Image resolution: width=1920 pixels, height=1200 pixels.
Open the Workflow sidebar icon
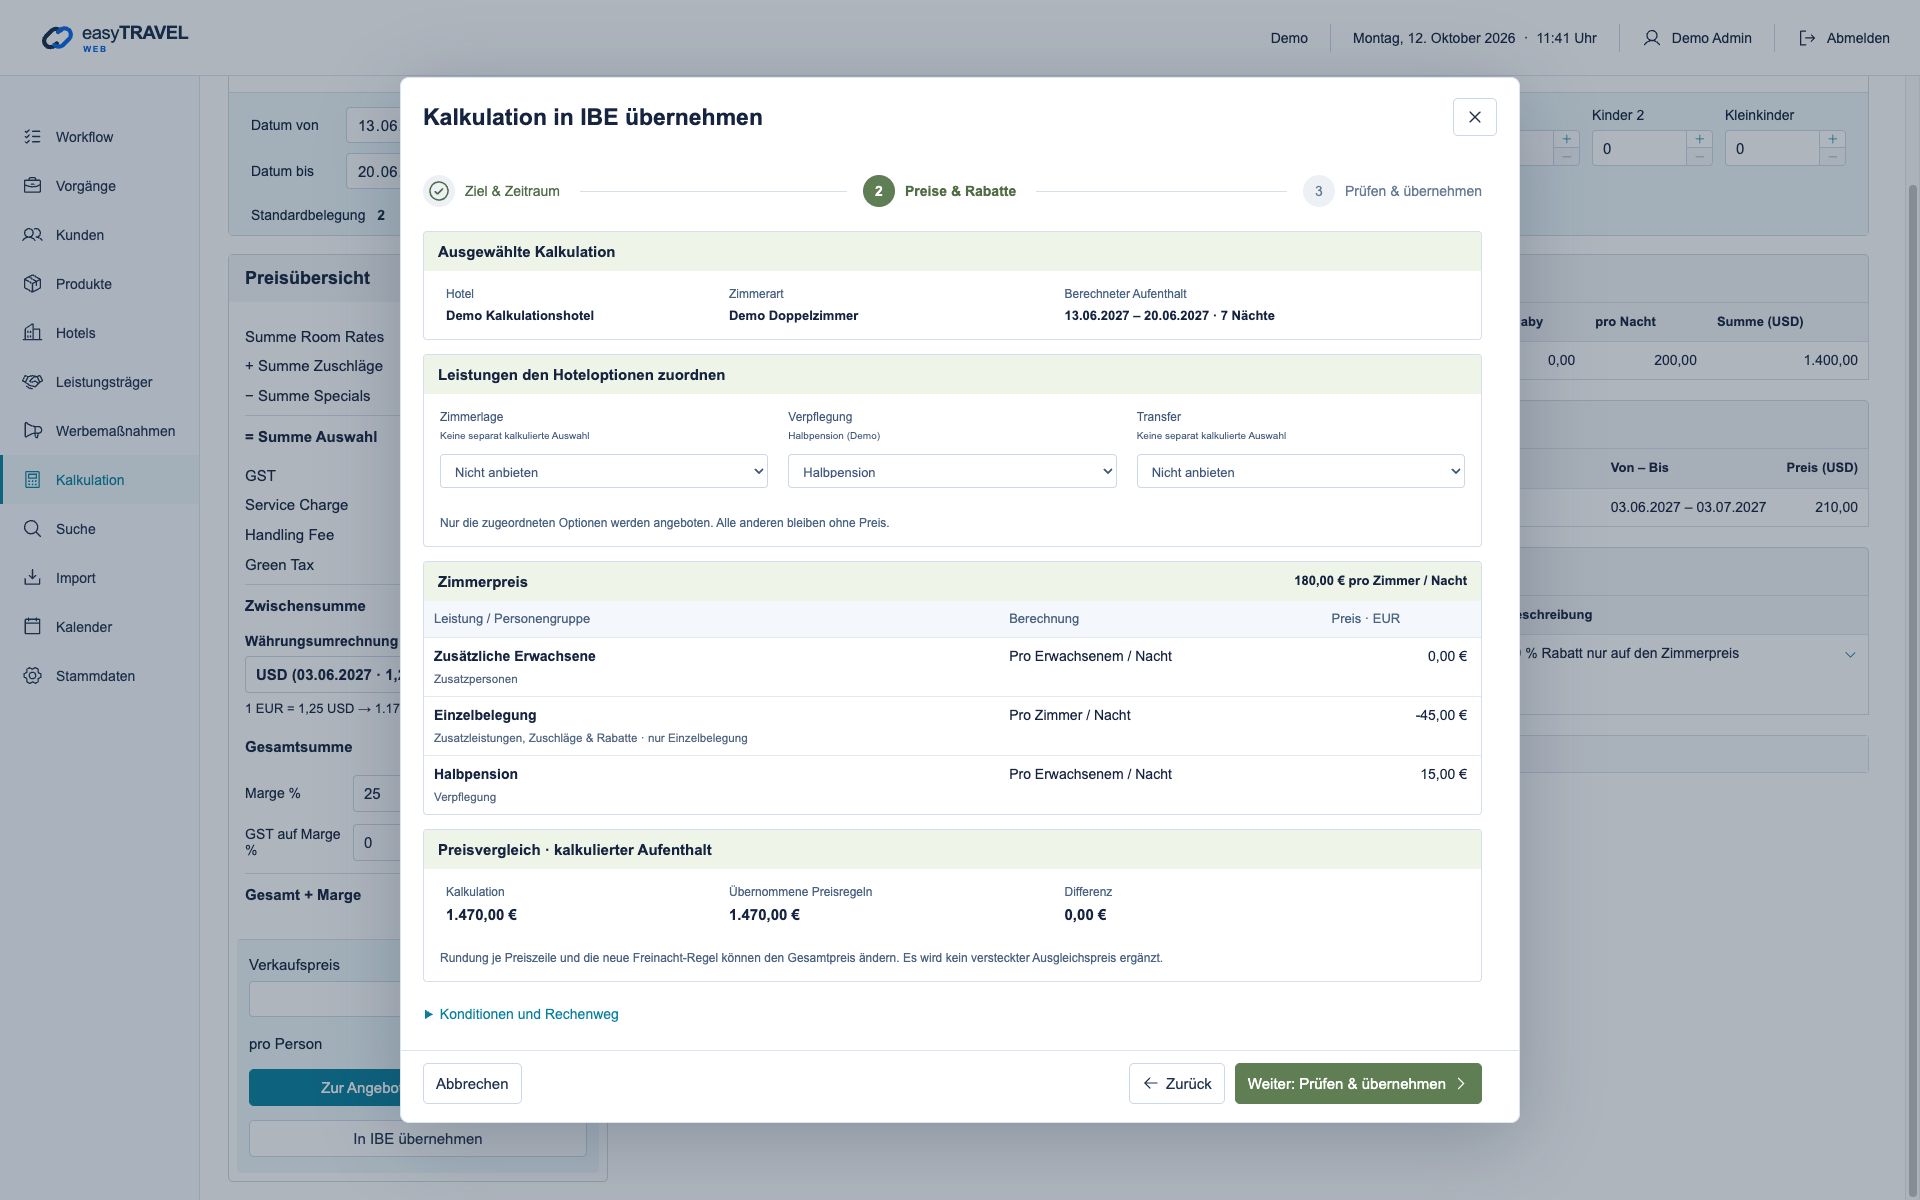click(x=33, y=137)
